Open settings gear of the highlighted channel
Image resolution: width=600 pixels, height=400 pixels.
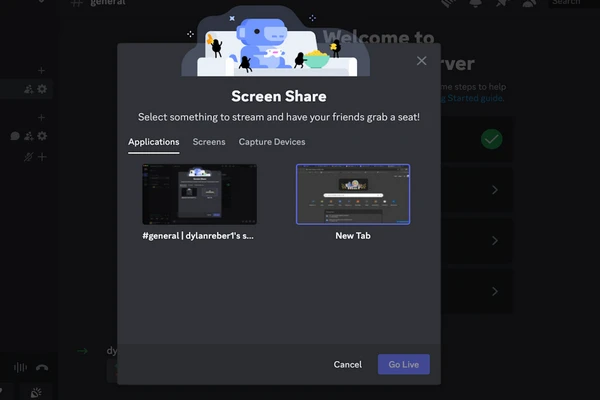coord(42,89)
